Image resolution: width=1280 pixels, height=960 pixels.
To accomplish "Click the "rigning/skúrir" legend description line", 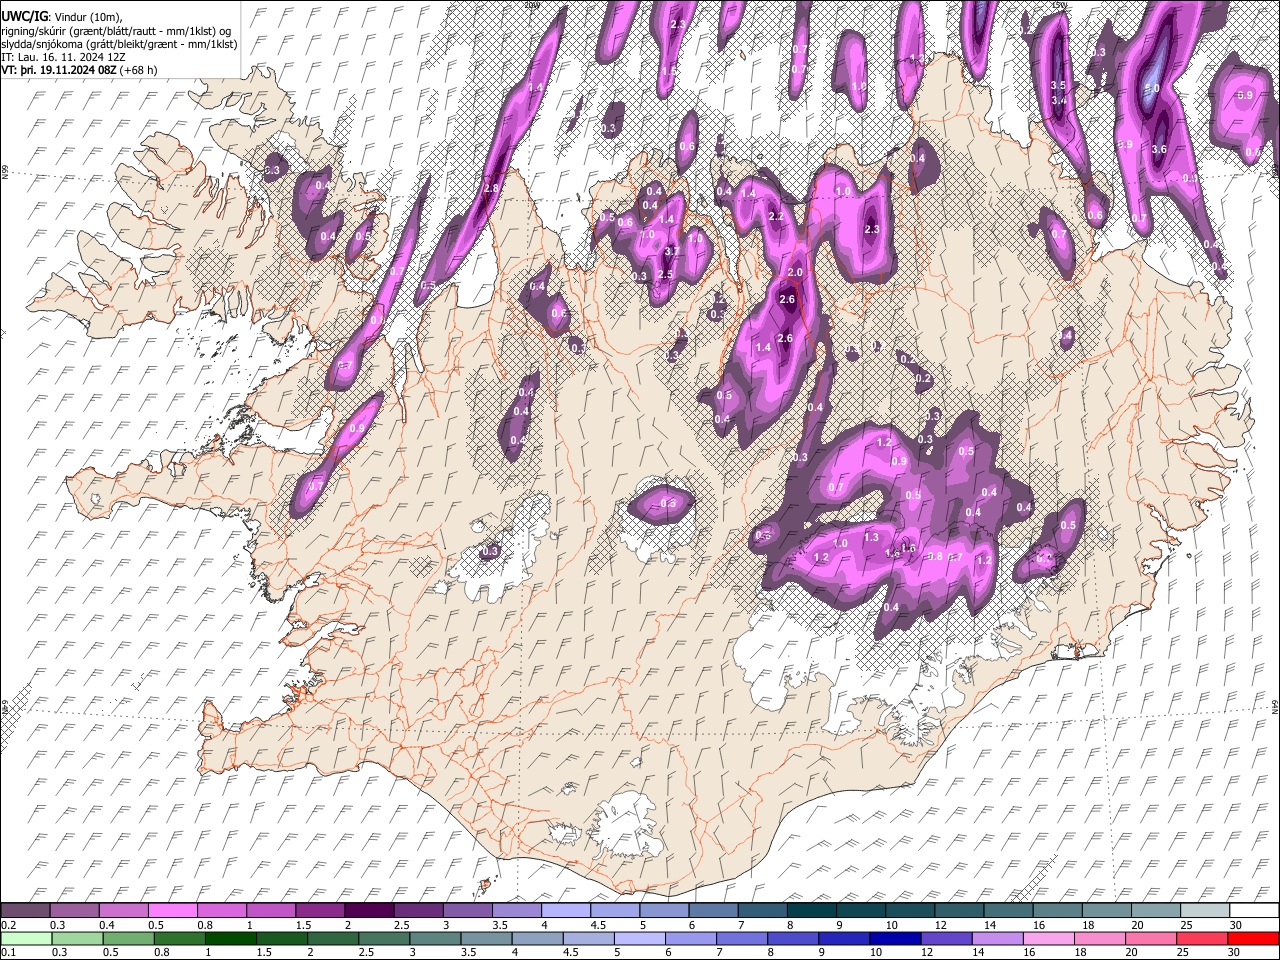I will click(116, 31).
